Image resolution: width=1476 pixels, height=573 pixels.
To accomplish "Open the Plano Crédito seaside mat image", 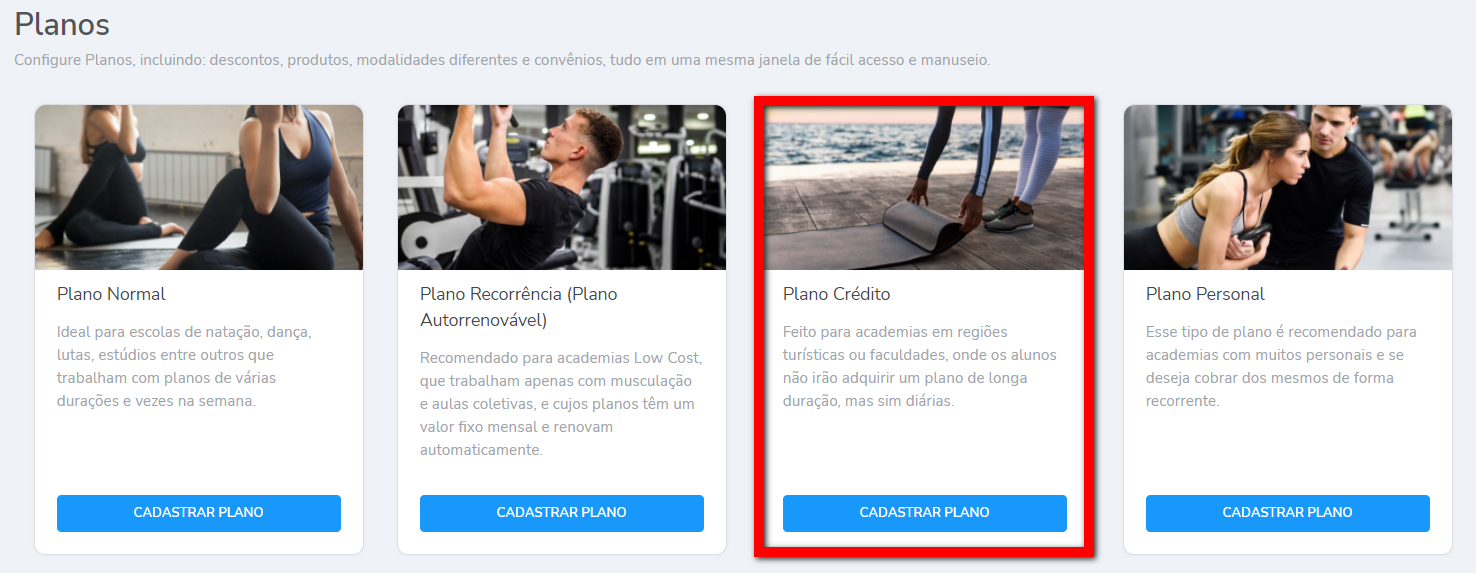I will [925, 187].
